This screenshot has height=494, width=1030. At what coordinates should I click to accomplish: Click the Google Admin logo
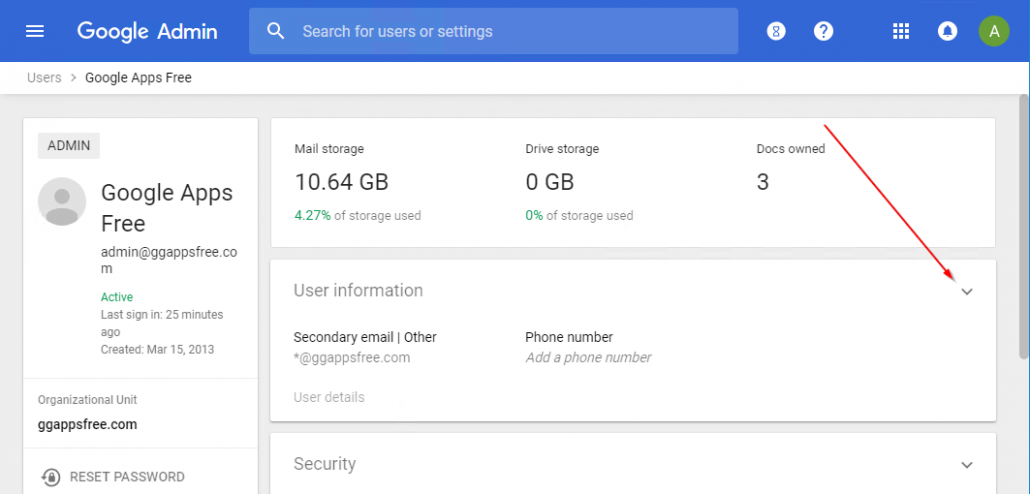[x=147, y=31]
